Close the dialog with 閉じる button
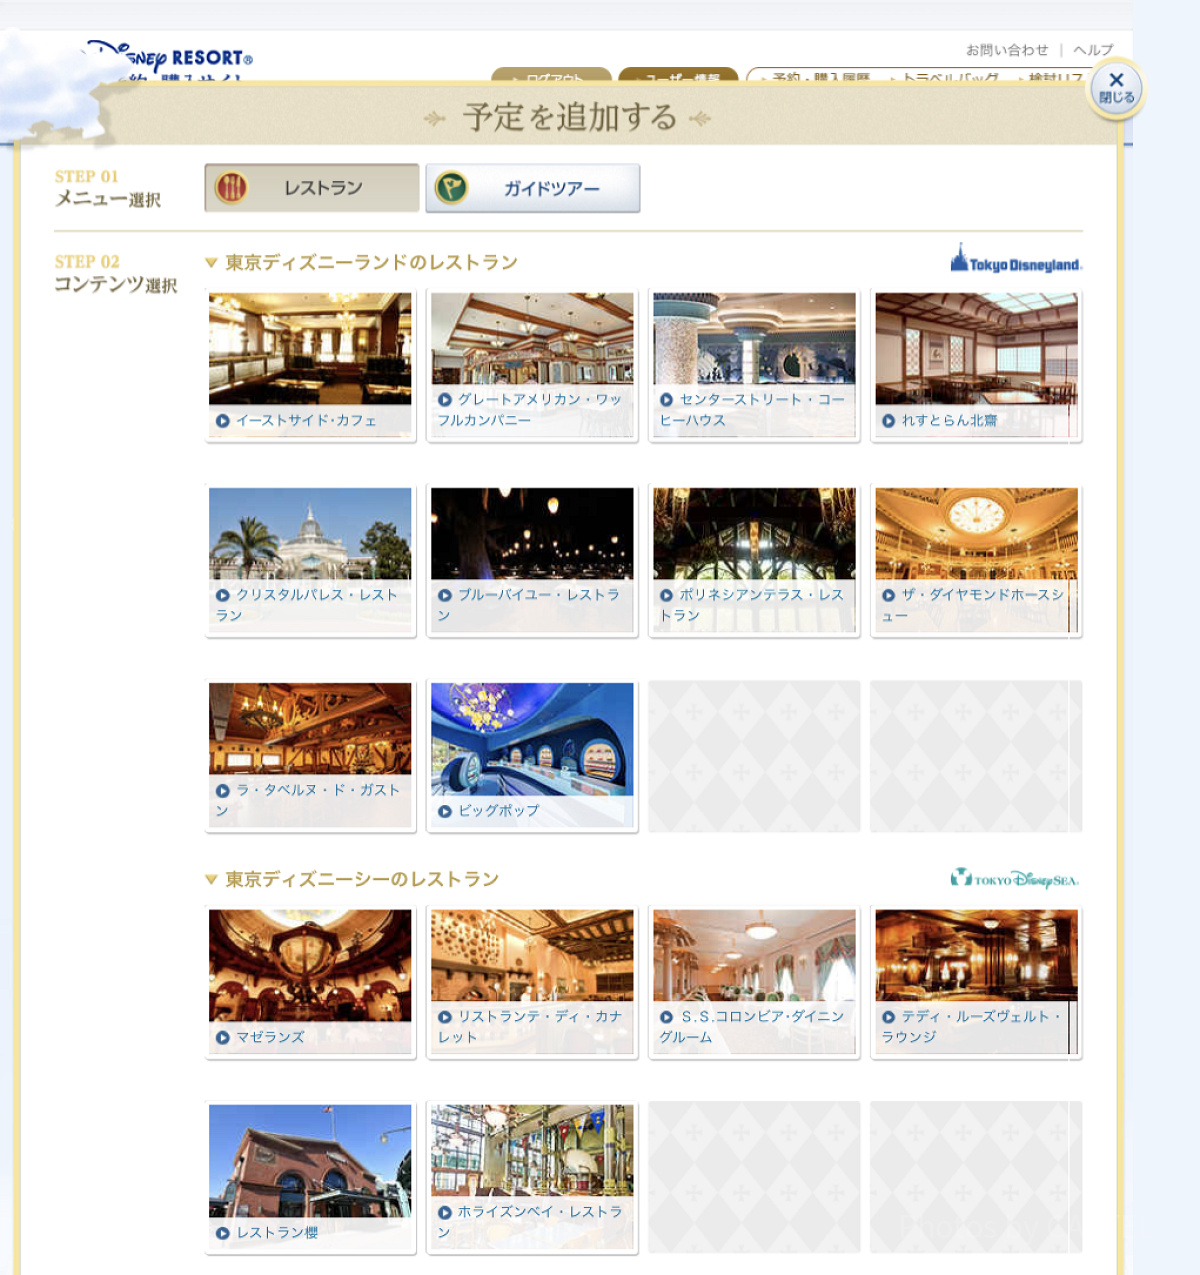This screenshot has width=1200, height=1275. coord(1116,88)
